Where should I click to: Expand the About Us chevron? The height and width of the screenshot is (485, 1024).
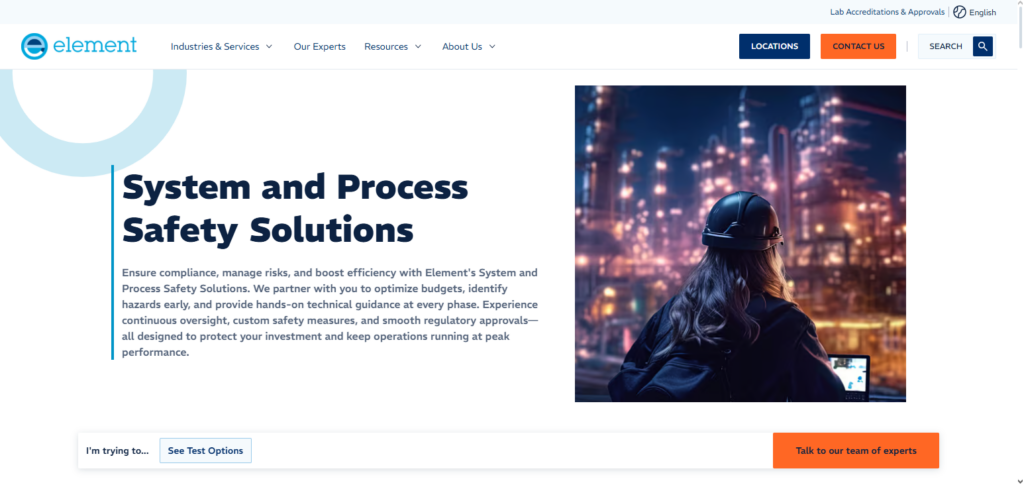492,46
